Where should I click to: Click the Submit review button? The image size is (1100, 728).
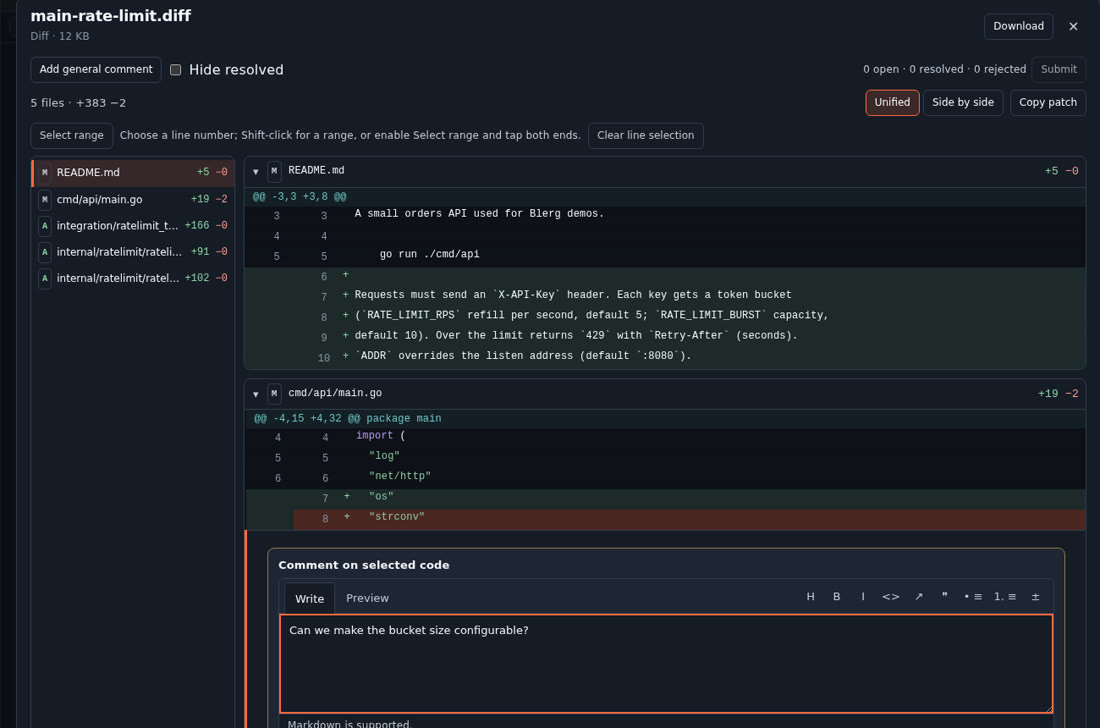click(1058, 69)
